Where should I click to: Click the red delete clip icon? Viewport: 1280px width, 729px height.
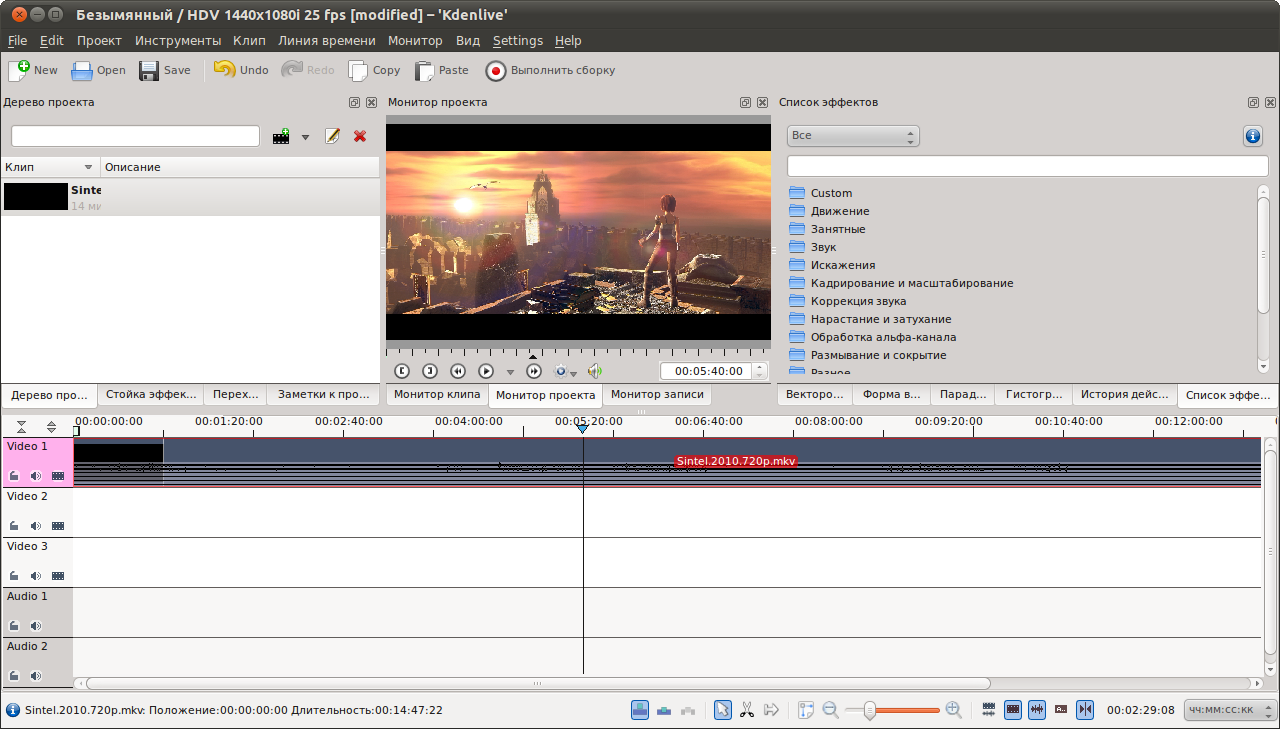[x=360, y=136]
